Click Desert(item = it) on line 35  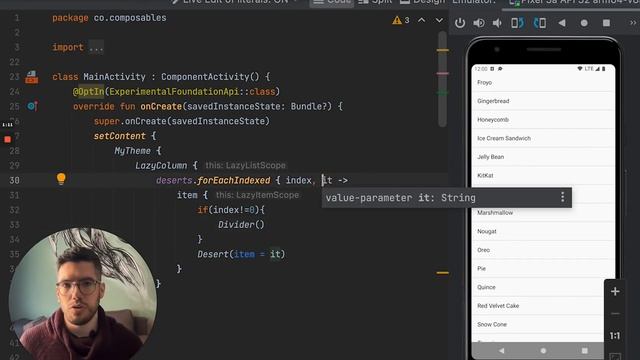(241, 254)
